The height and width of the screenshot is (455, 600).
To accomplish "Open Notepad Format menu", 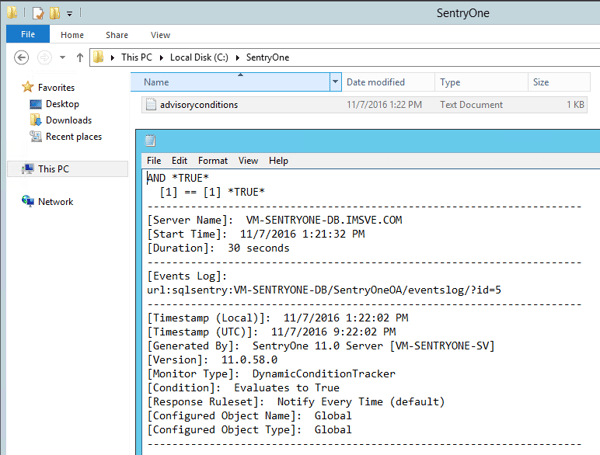I will (x=213, y=161).
